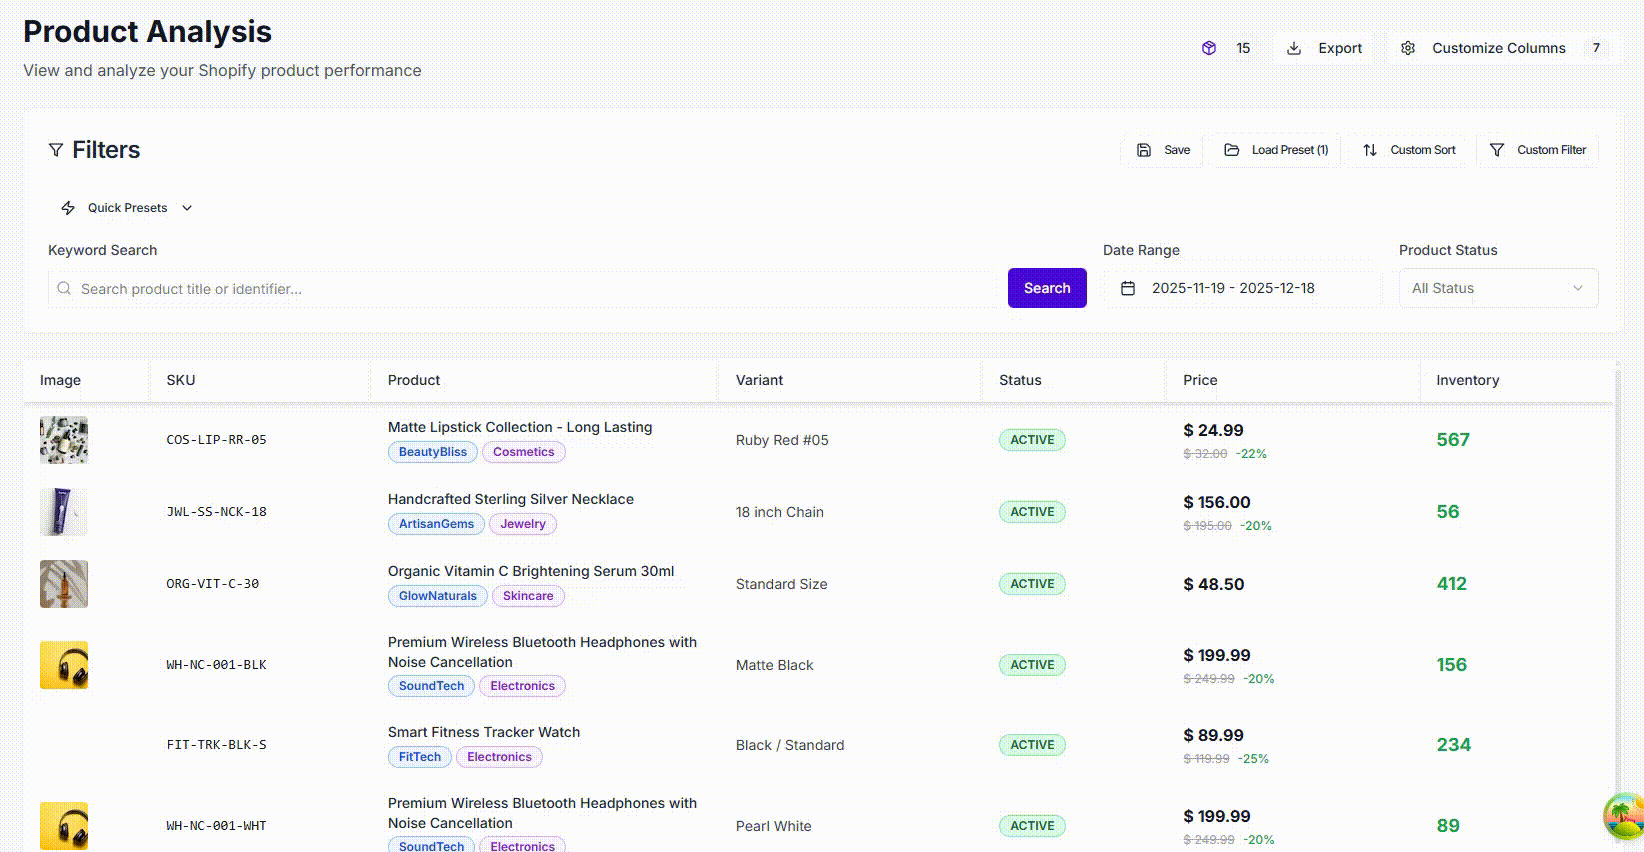The height and width of the screenshot is (852, 1644).
Task: Click the Skincare category tag
Action: click(x=528, y=596)
